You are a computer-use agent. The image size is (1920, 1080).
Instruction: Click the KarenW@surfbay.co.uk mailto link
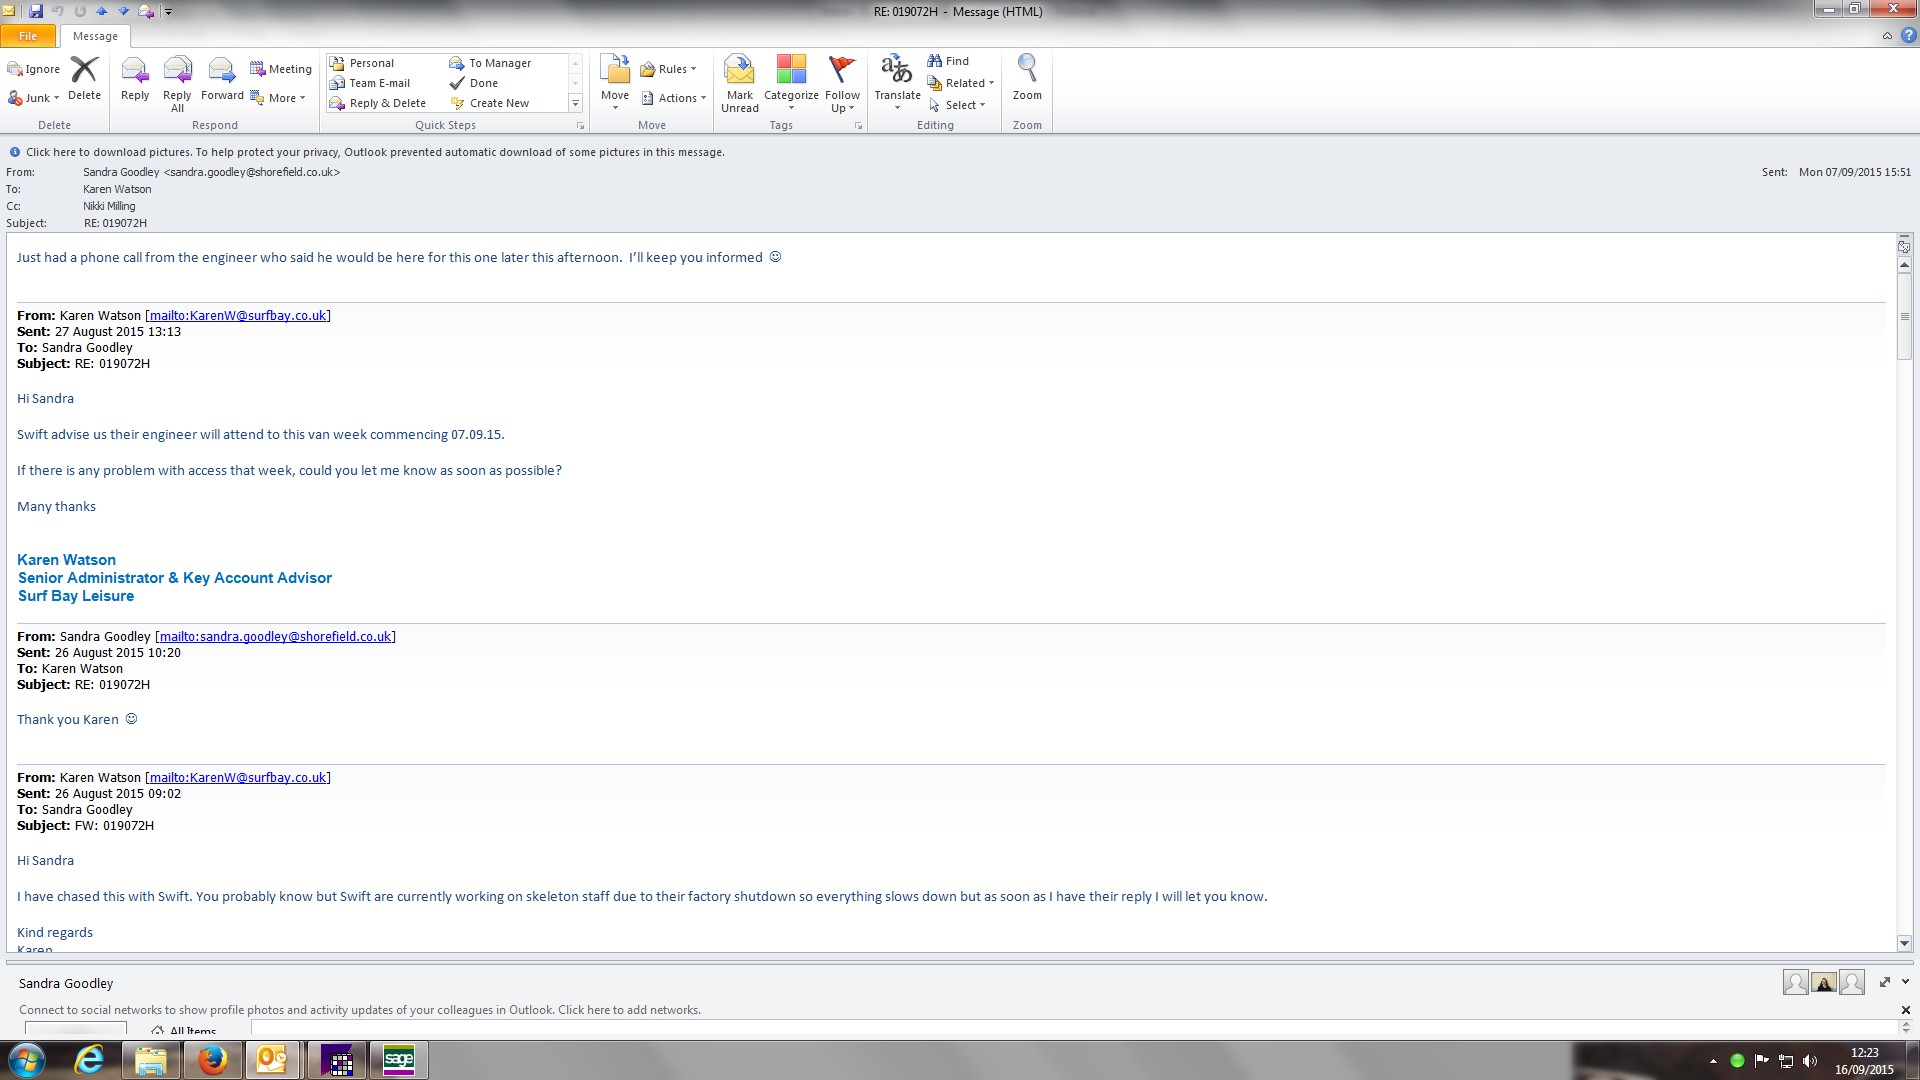tap(238, 316)
